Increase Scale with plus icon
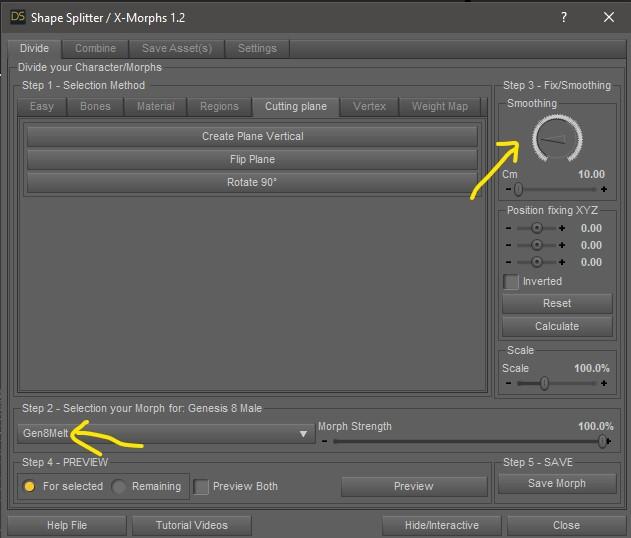This screenshot has height=538, width=631. tap(604, 383)
